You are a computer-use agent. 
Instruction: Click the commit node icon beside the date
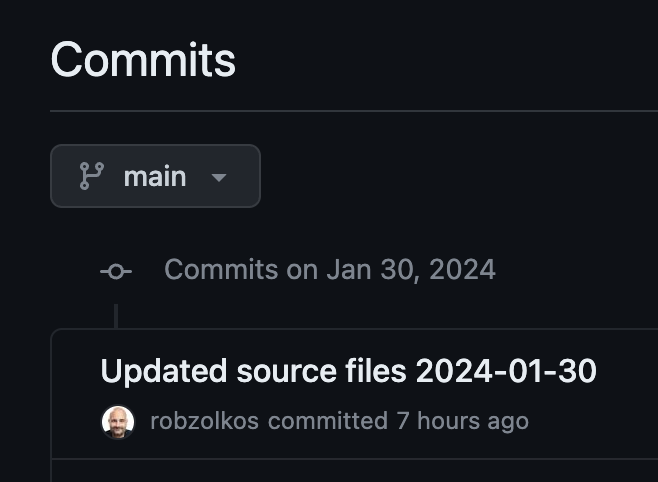116,270
